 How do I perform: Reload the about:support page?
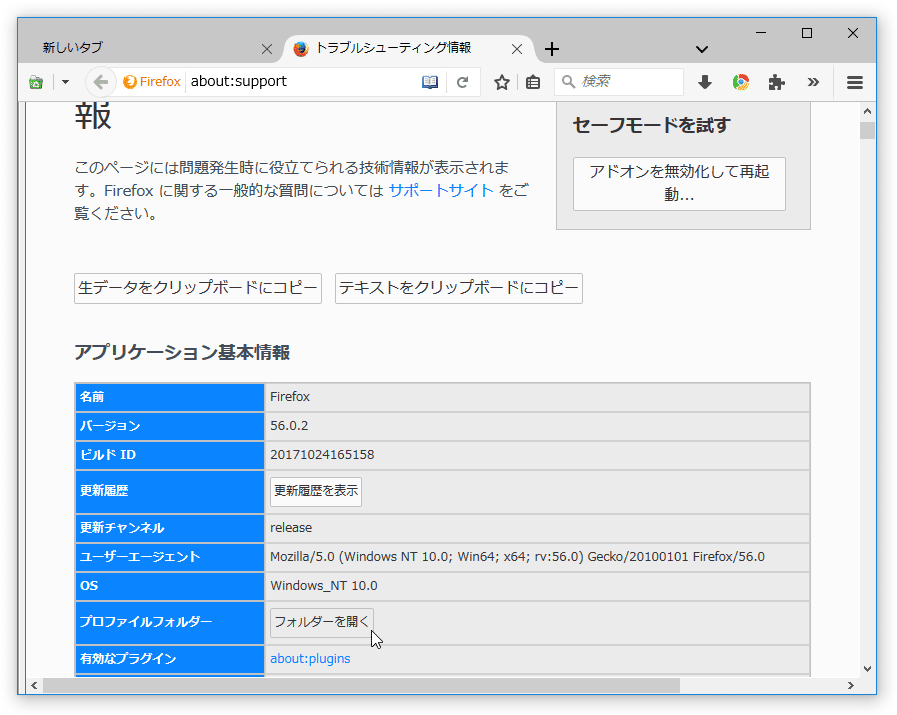tap(462, 82)
